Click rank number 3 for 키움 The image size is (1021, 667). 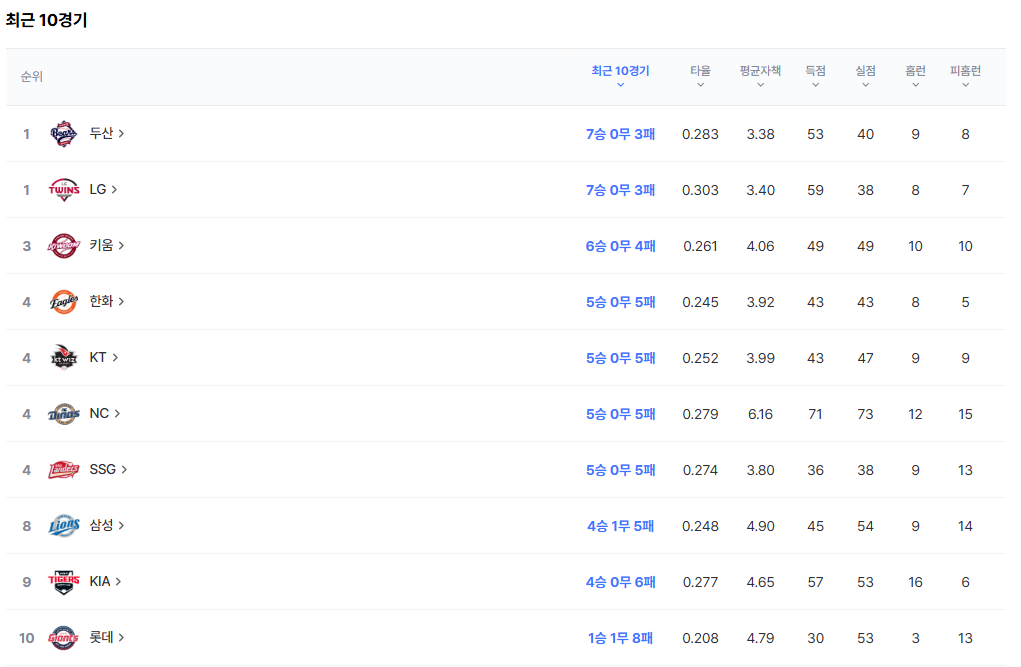point(26,246)
